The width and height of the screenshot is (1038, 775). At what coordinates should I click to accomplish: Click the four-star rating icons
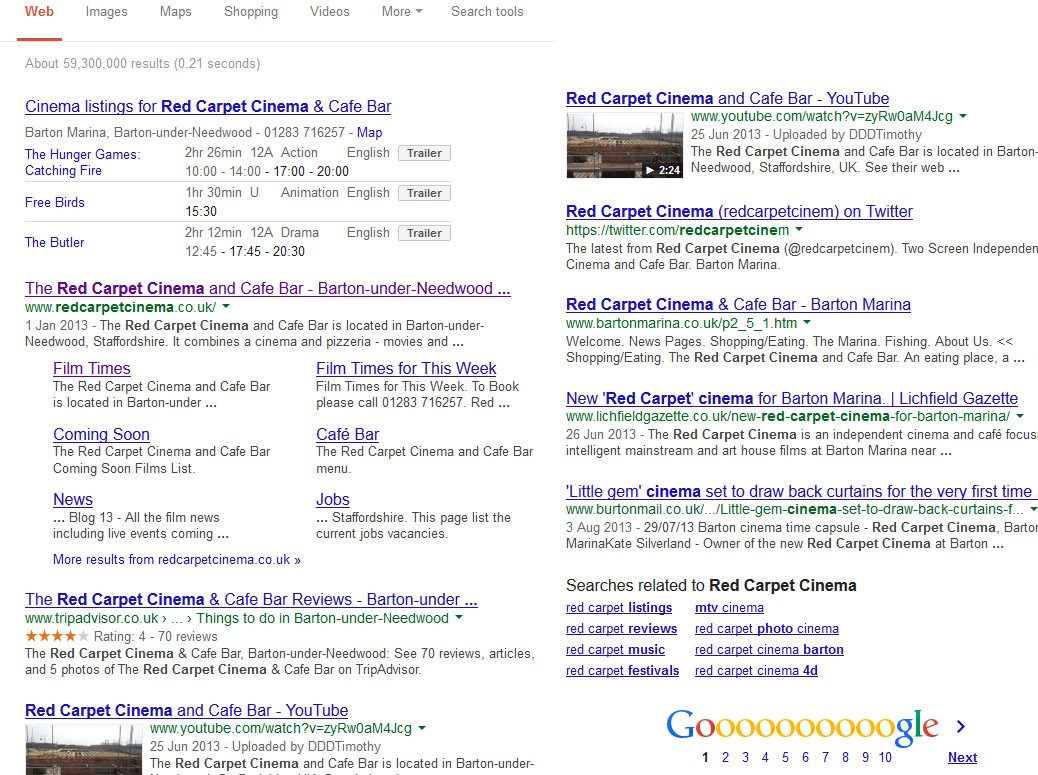tap(56, 636)
